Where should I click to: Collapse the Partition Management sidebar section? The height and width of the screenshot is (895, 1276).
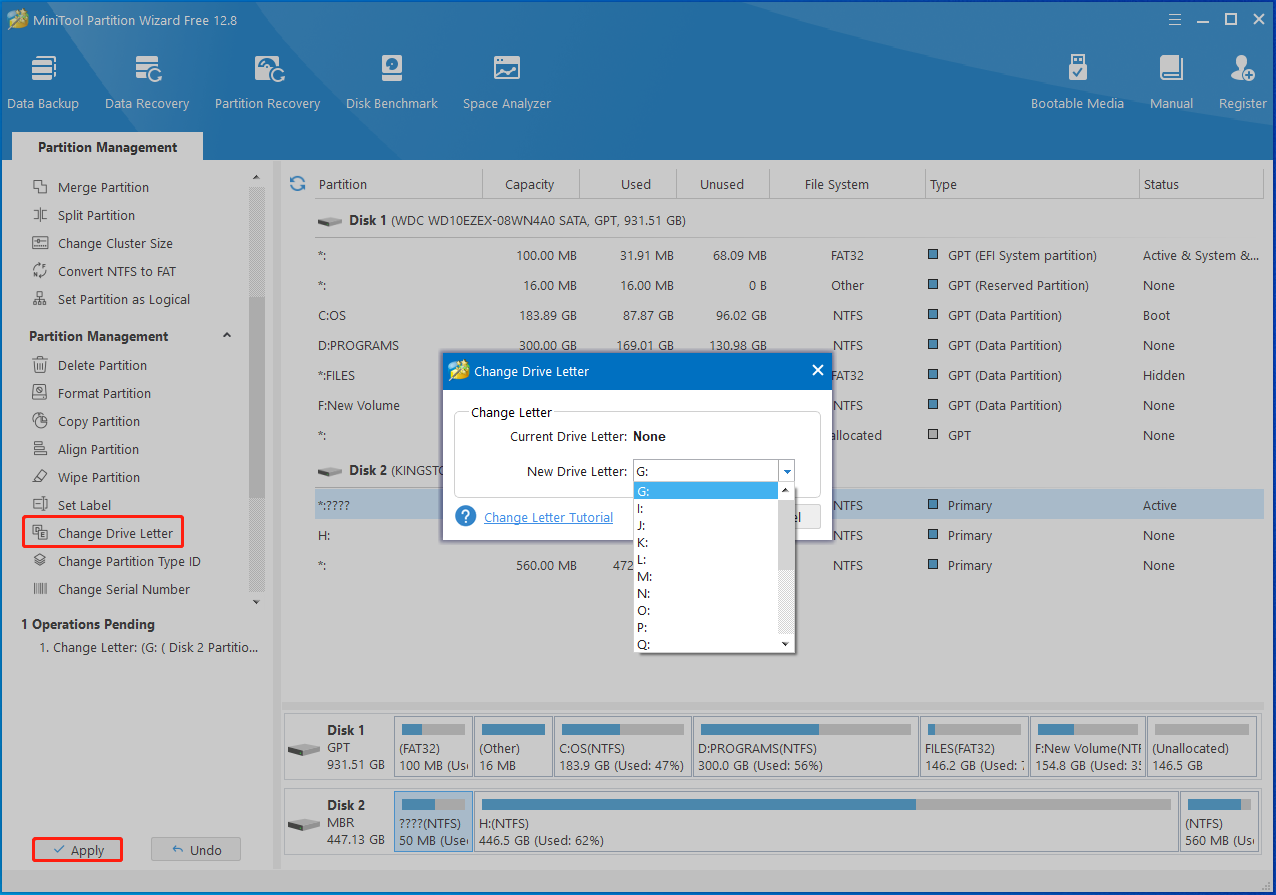tap(227, 336)
